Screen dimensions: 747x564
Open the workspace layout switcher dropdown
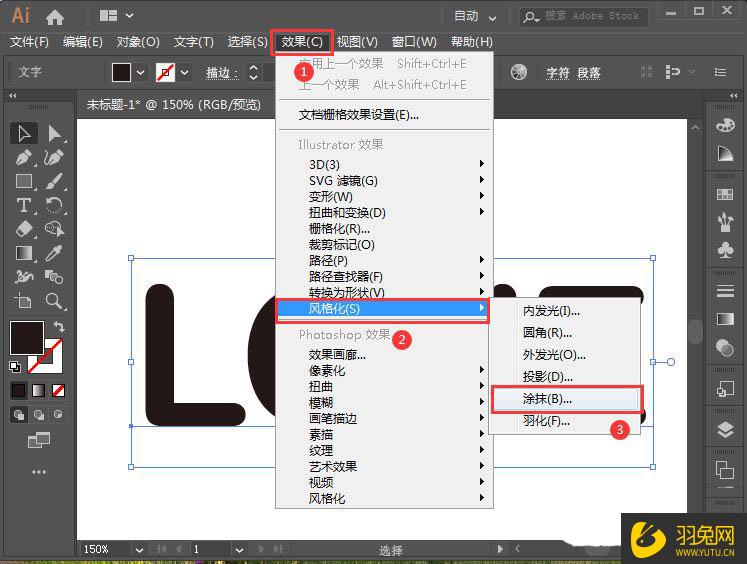pos(116,16)
